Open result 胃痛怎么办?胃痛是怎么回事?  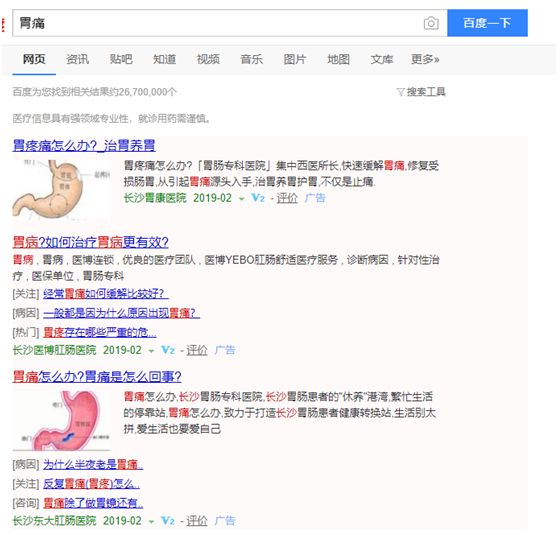click(97, 377)
